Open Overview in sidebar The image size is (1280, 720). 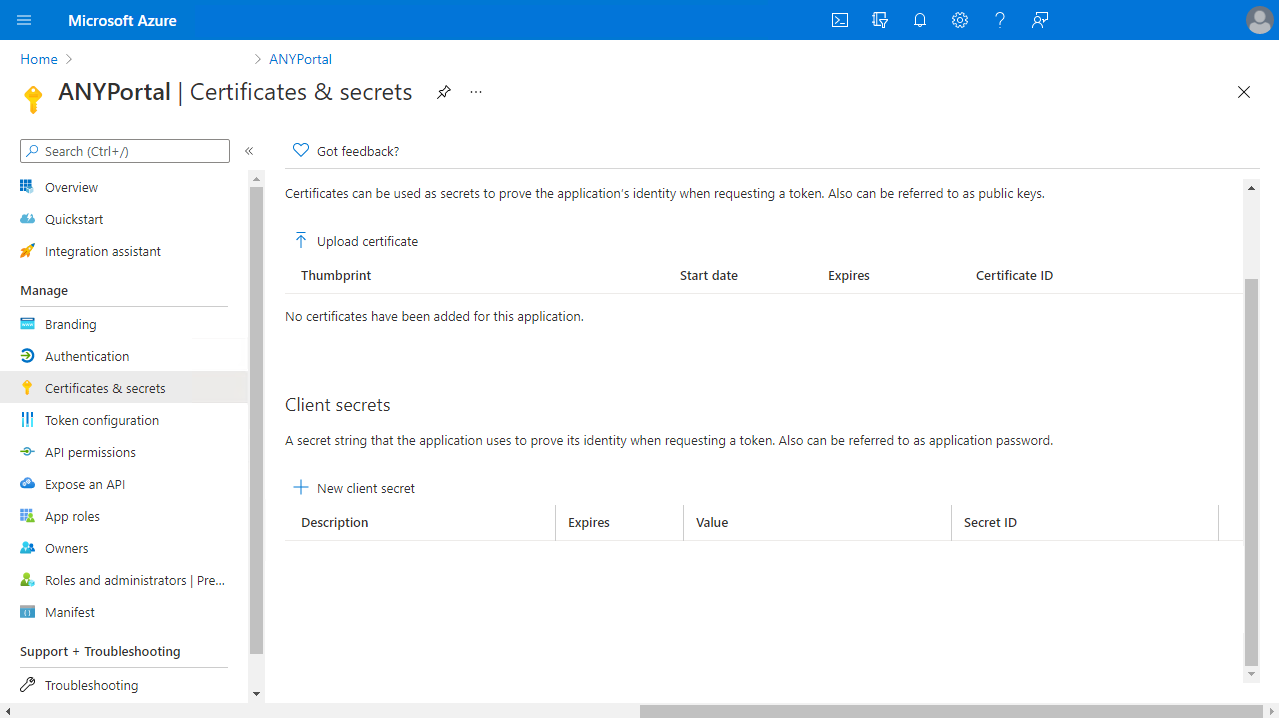click(x=71, y=187)
